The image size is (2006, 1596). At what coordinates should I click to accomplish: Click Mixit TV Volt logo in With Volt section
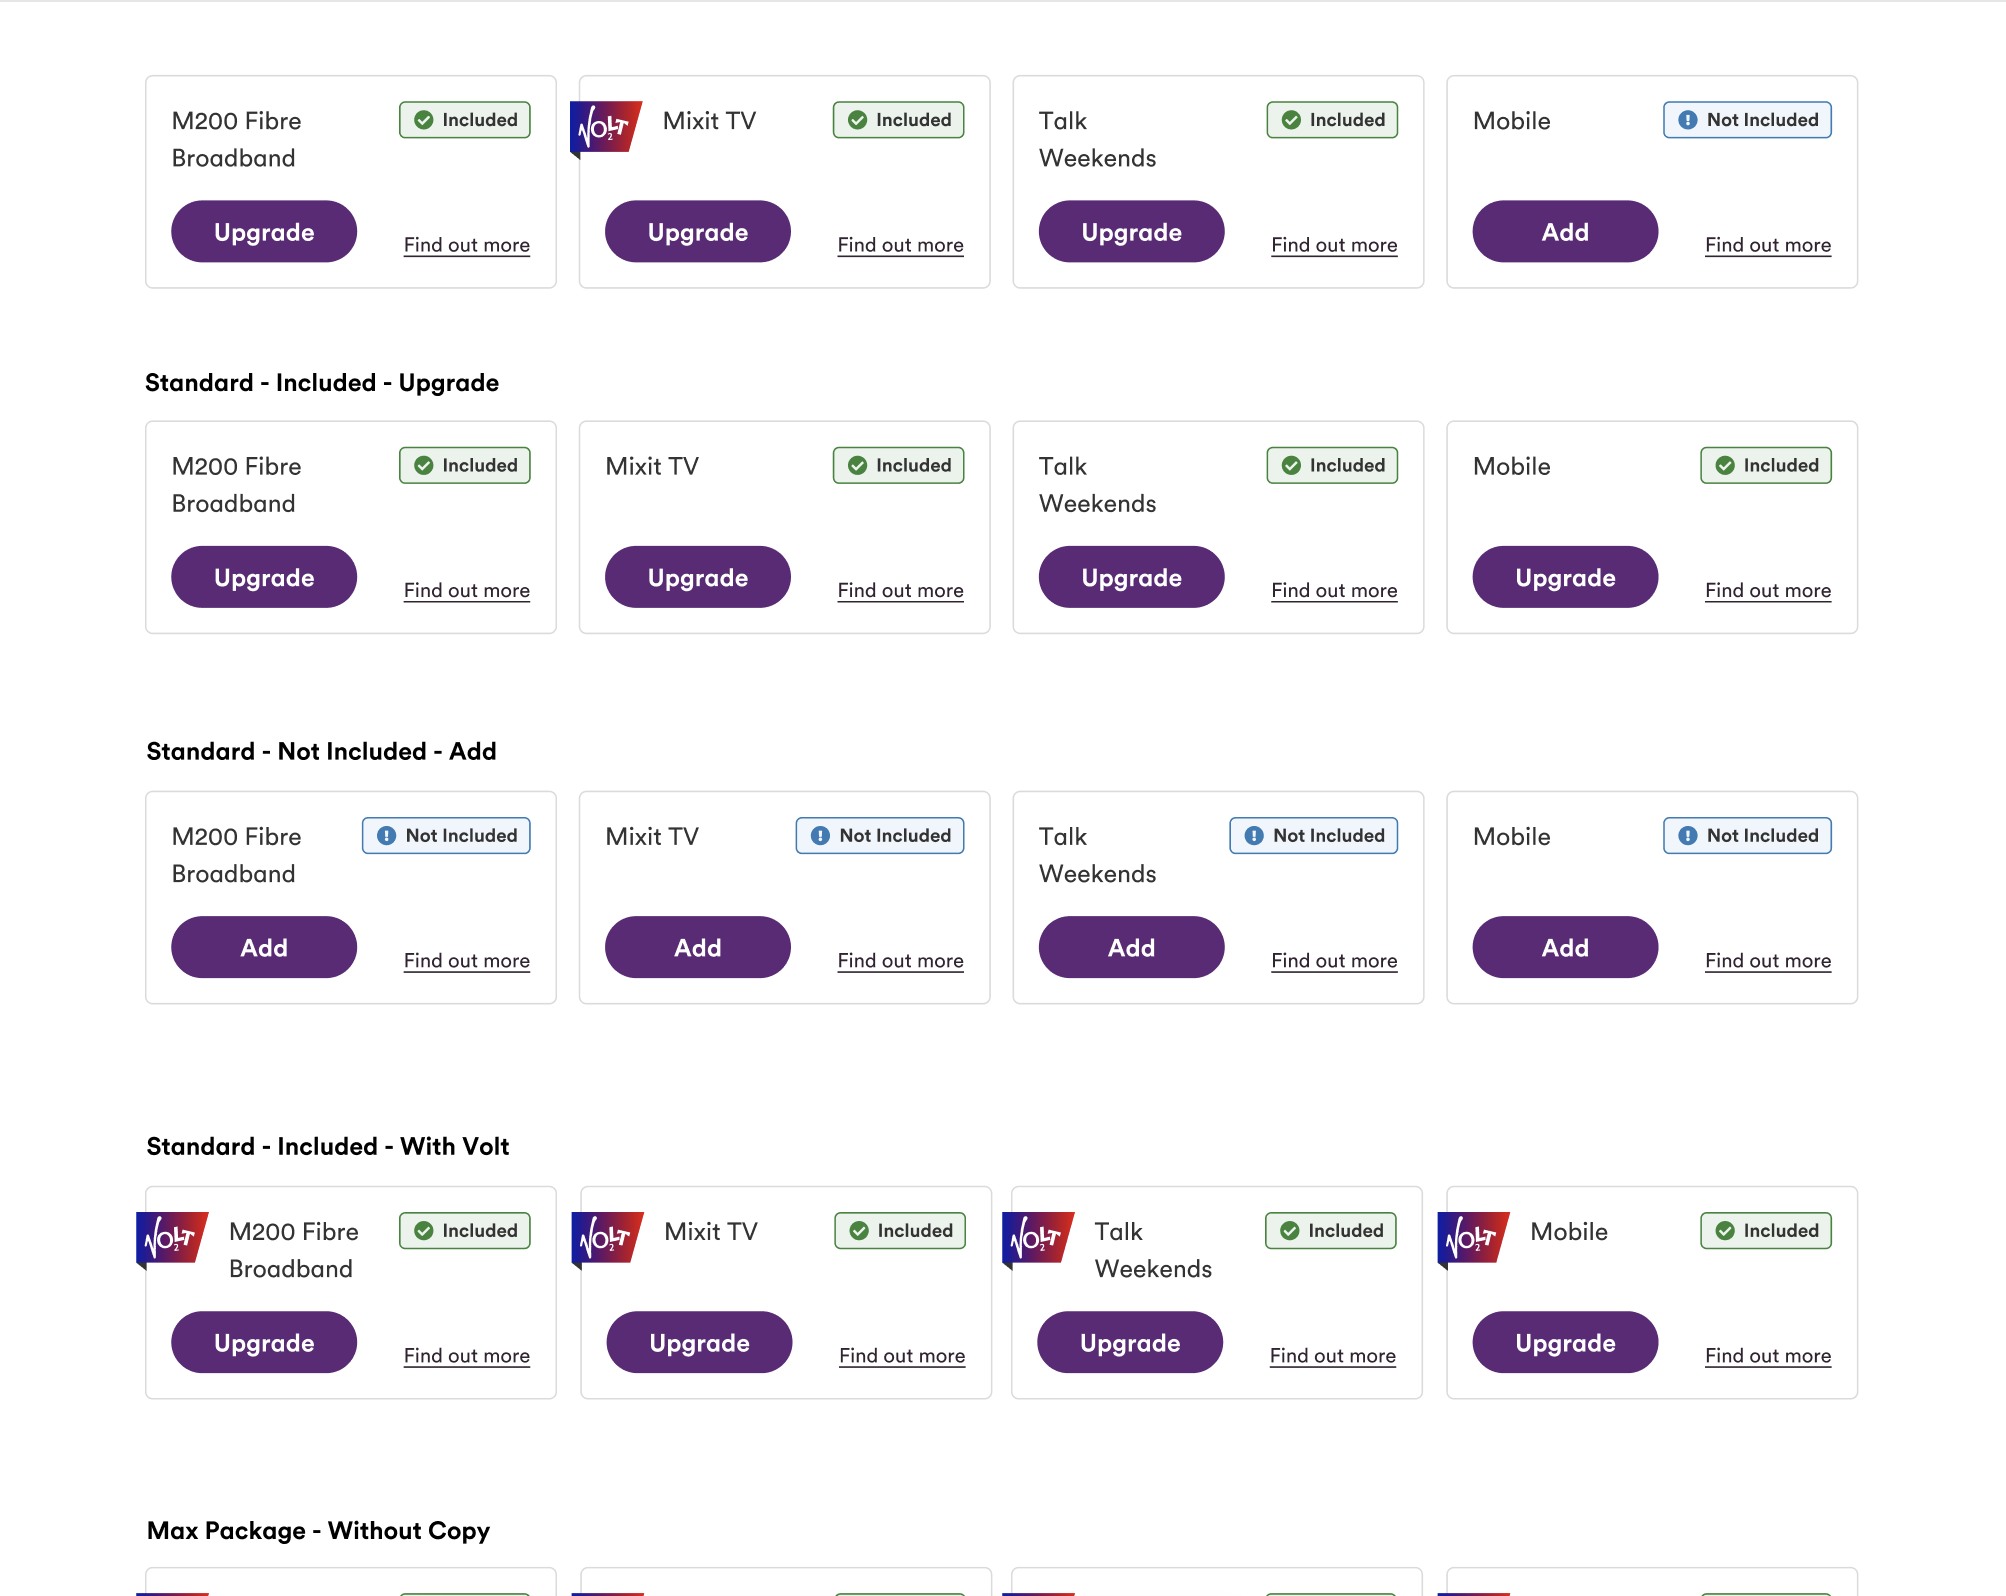[607, 1239]
